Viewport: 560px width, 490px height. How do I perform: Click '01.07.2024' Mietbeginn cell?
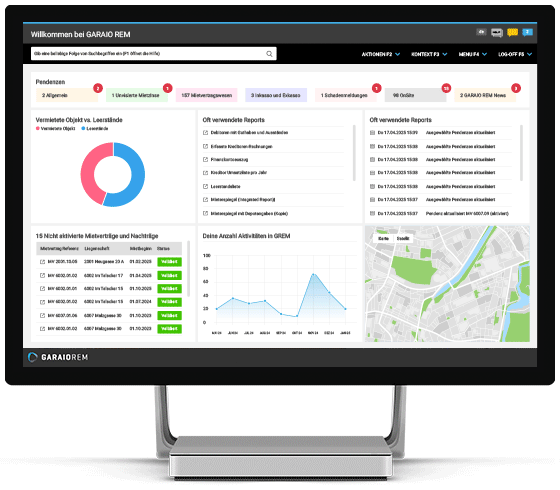point(140,302)
